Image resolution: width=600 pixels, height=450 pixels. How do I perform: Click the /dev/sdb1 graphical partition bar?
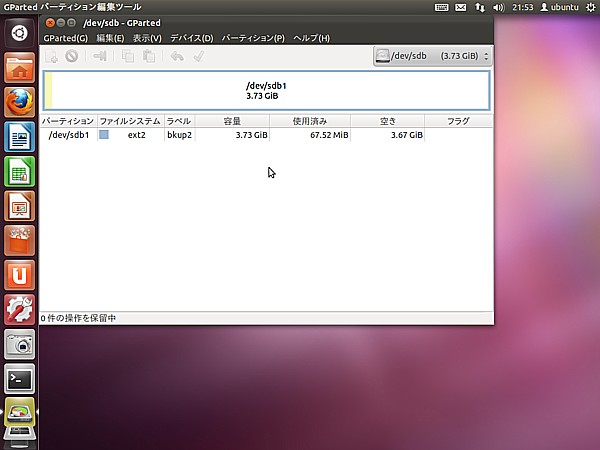(267, 90)
